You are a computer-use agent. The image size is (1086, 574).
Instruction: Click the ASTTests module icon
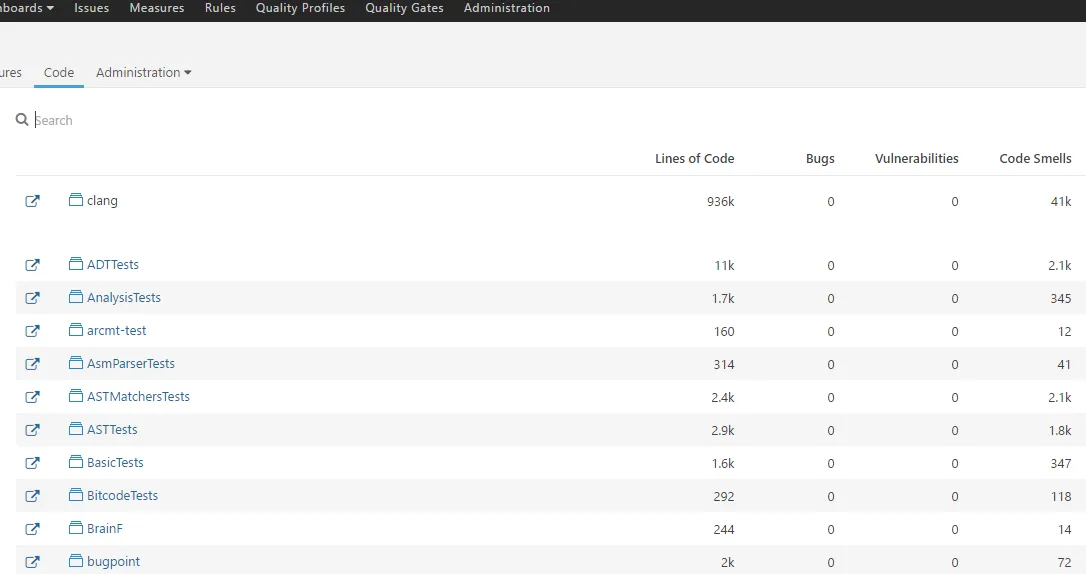75,429
